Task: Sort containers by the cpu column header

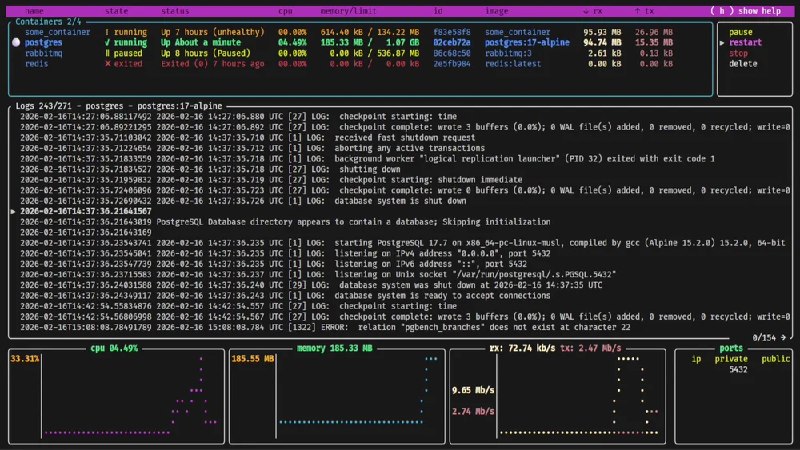Action: (285, 11)
